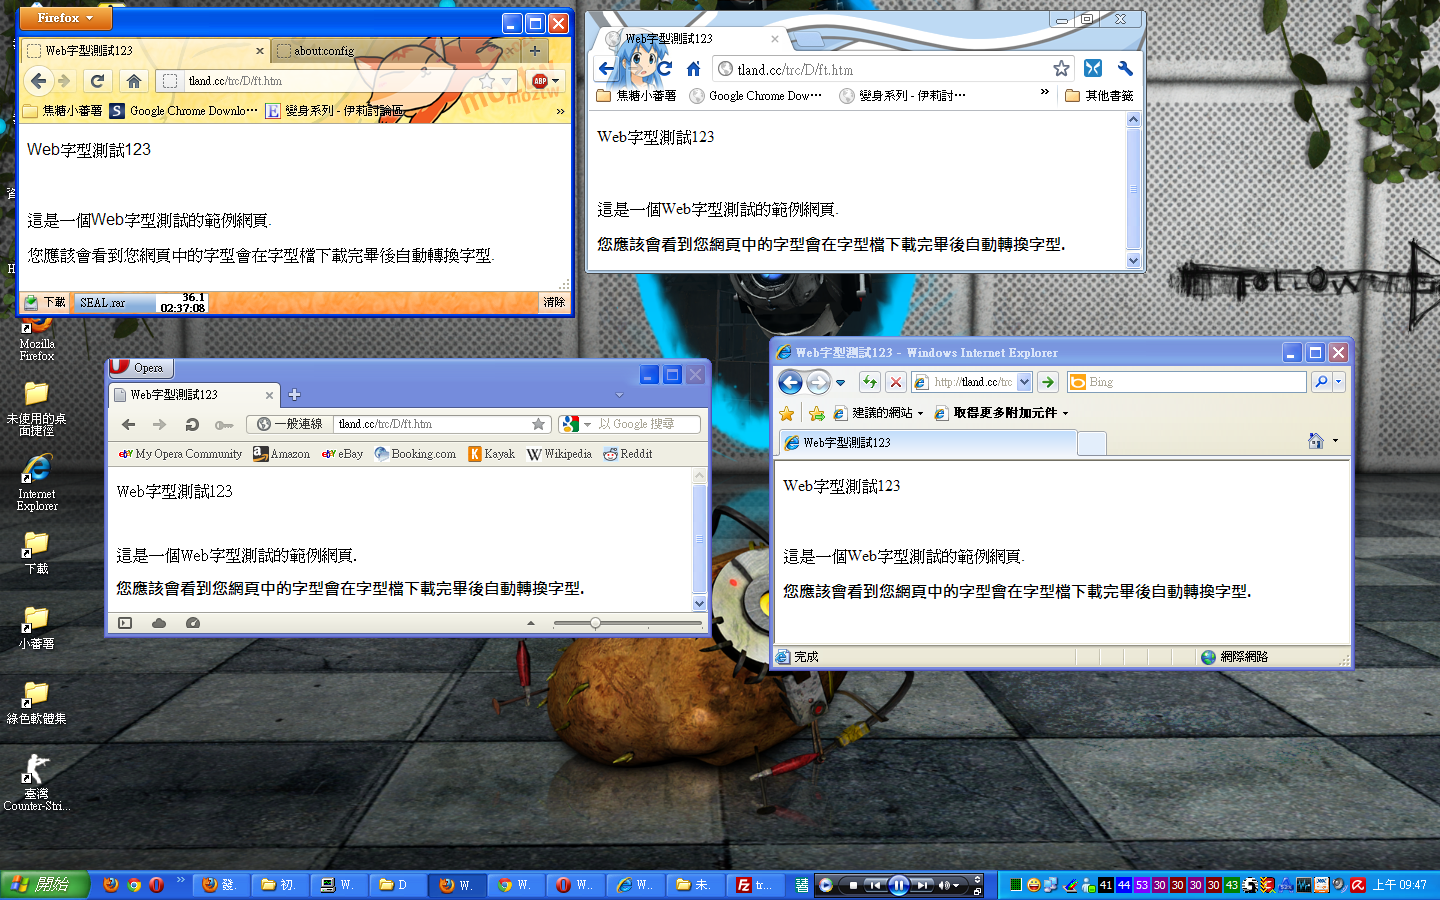Open the Chrome wrench settings menu
Image resolution: width=1440 pixels, height=900 pixels.
coord(1125,68)
